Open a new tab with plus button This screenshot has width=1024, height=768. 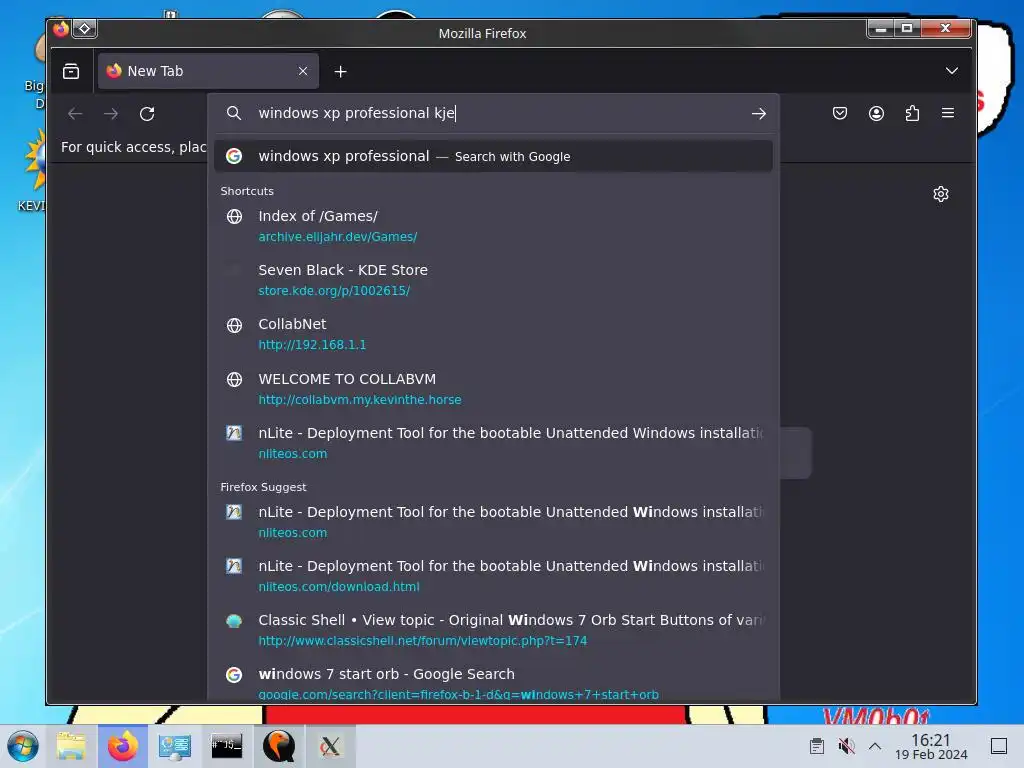(340, 71)
